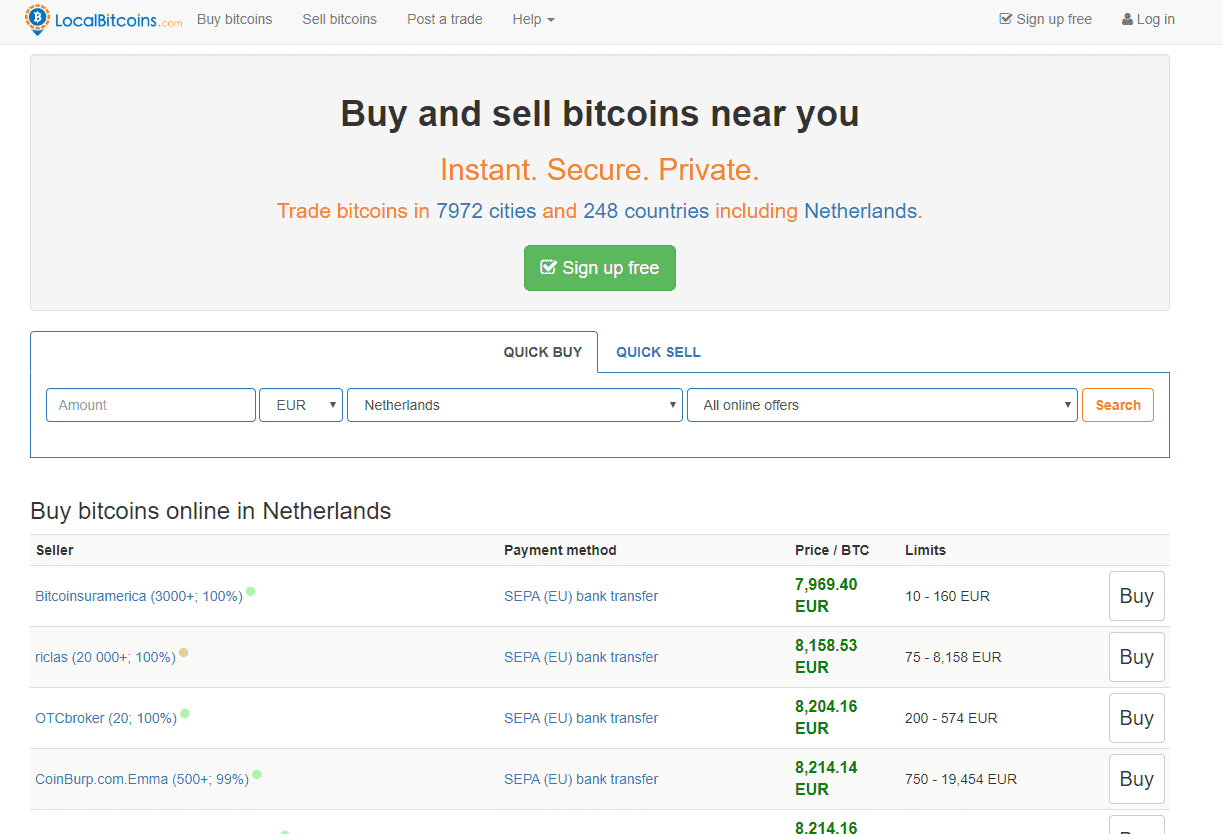Click SEPA bank transfer in riclas row
The height and width of the screenshot is (834, 1223).
point(581,657)
